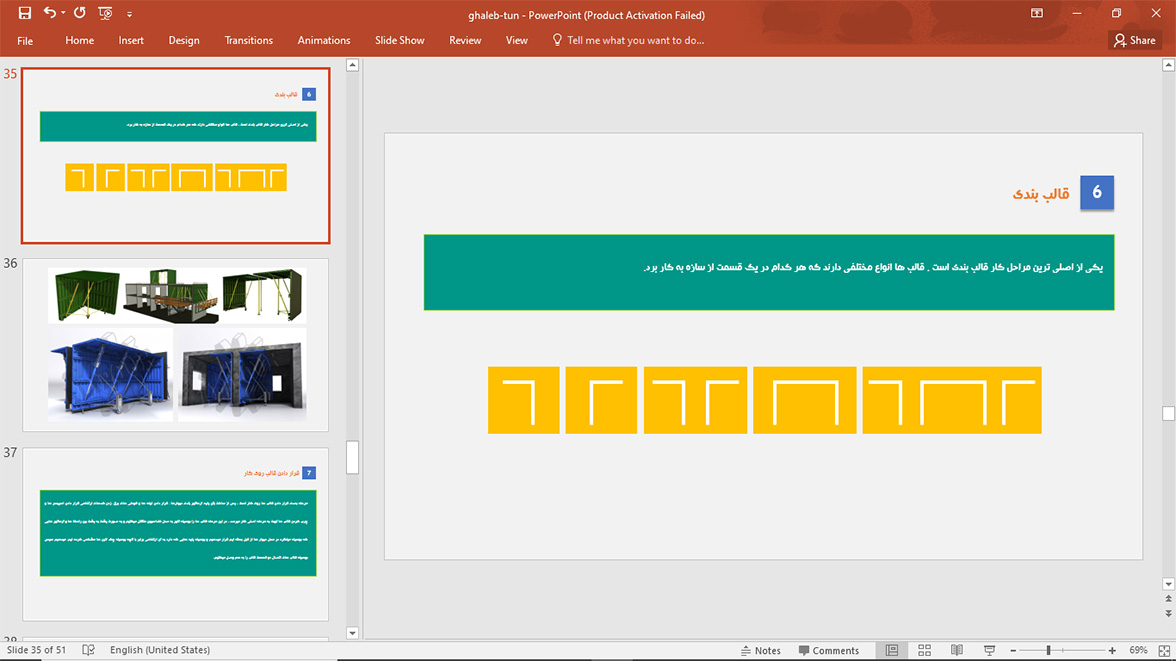This screenshot has height=661, width=1176.
Task: Switch to Slide Show tab
Action: point(400,41)
